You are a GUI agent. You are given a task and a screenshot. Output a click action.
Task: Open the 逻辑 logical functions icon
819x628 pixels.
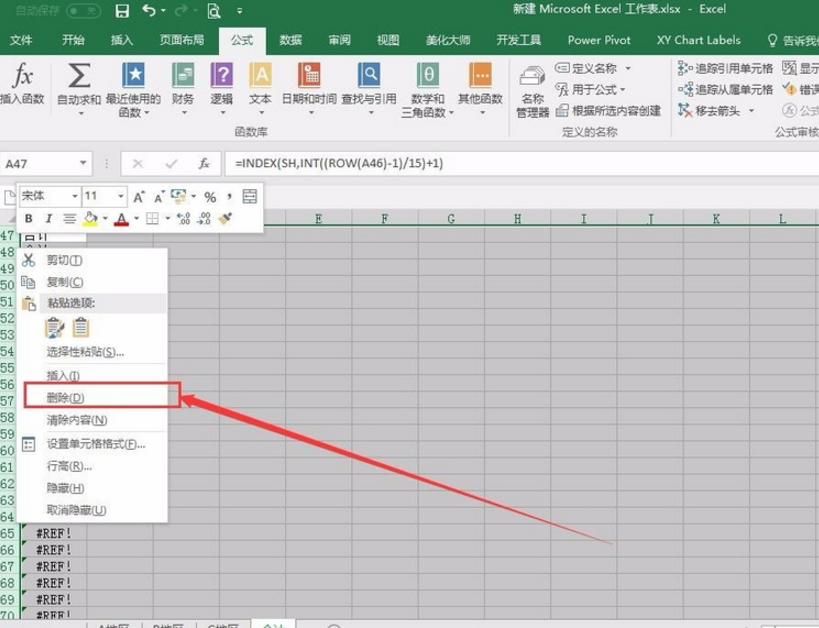221,76
